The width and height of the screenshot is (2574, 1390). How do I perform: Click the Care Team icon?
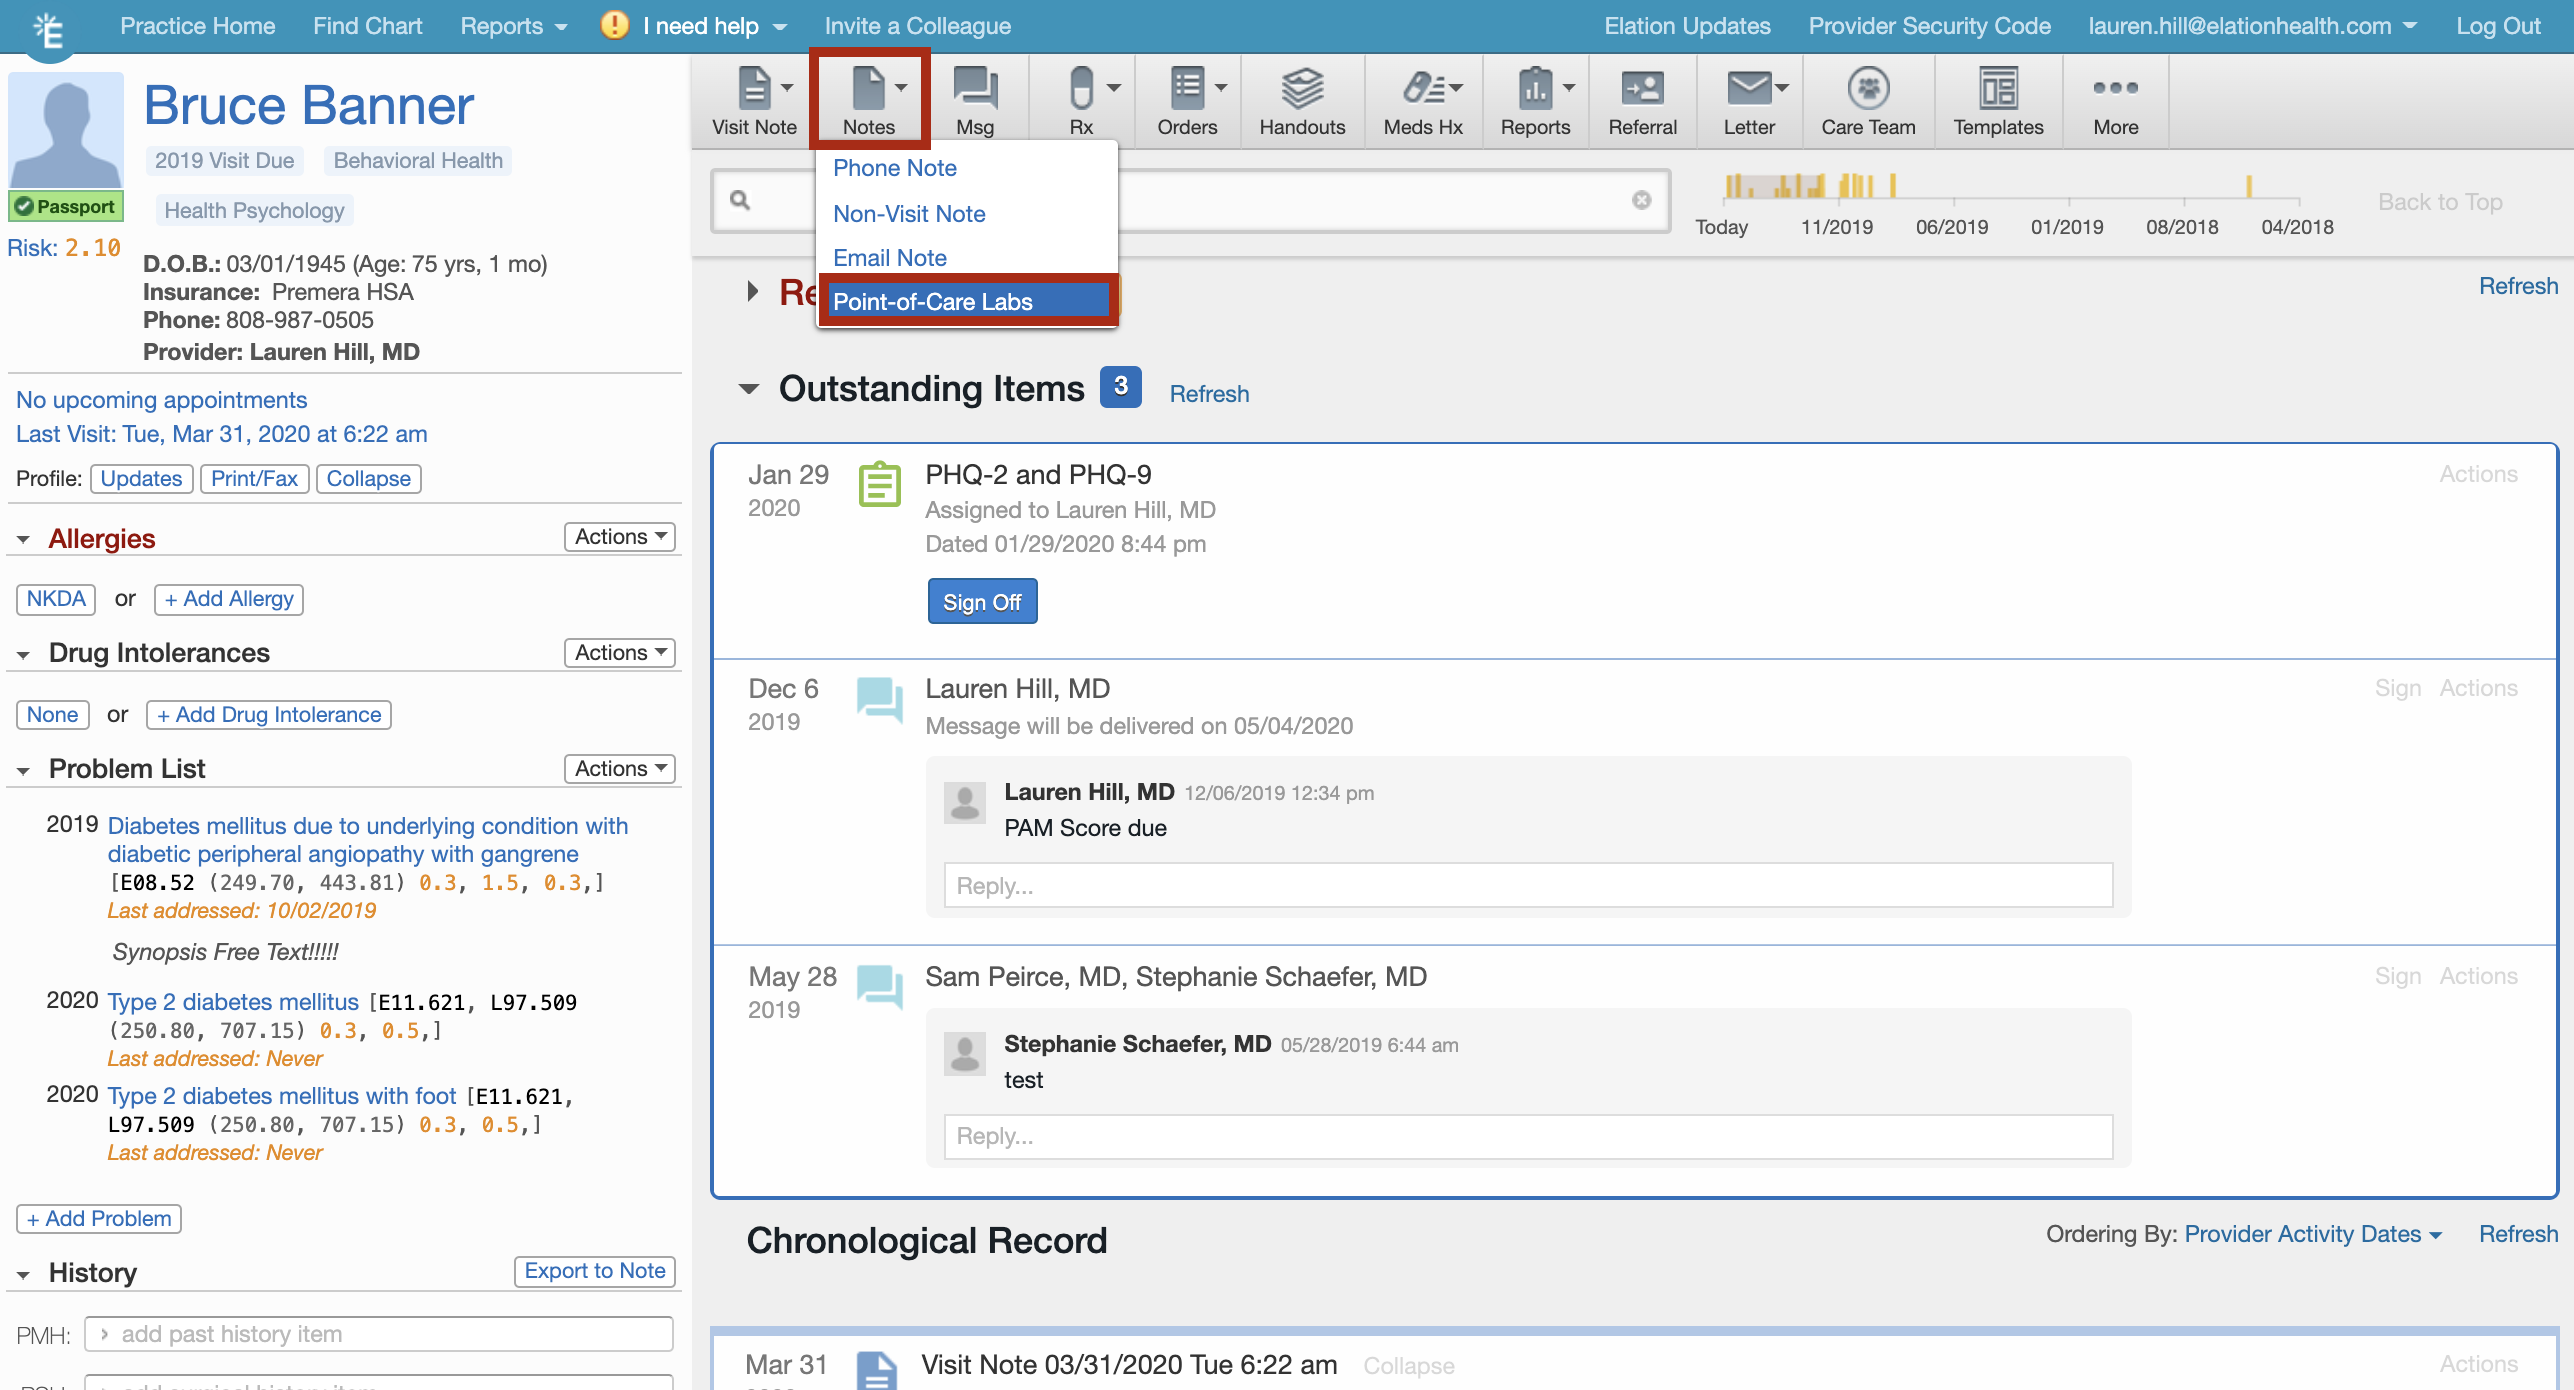pyautogui.click(x=1867, y=89)
